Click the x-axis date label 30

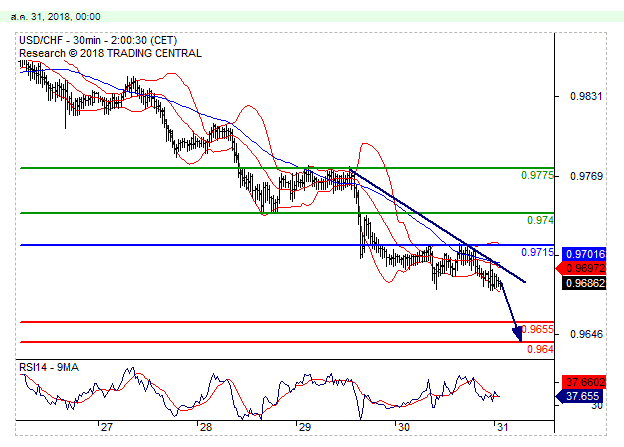click(404, 427)
